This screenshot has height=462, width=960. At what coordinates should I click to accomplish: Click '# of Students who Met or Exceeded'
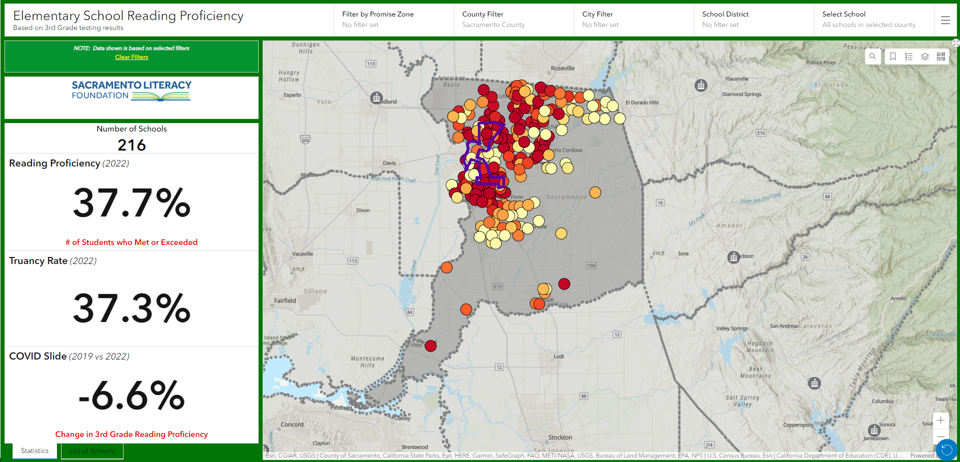point(132,242)
